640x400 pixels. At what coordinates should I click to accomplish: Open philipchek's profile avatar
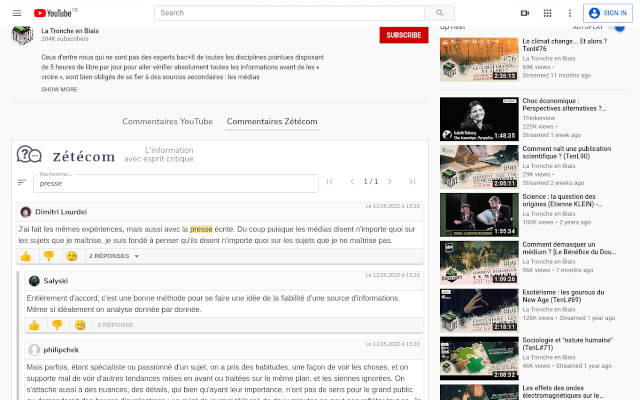pyautogui.click(x=34, y=350)
